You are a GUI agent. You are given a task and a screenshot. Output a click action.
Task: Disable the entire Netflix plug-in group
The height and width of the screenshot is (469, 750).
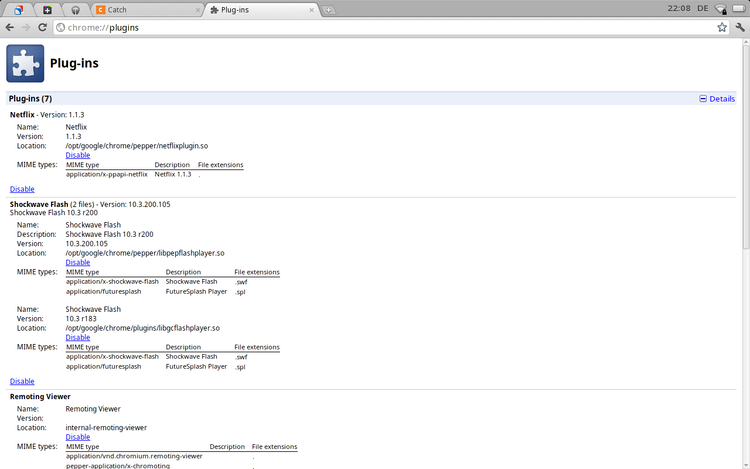(22, 189)
